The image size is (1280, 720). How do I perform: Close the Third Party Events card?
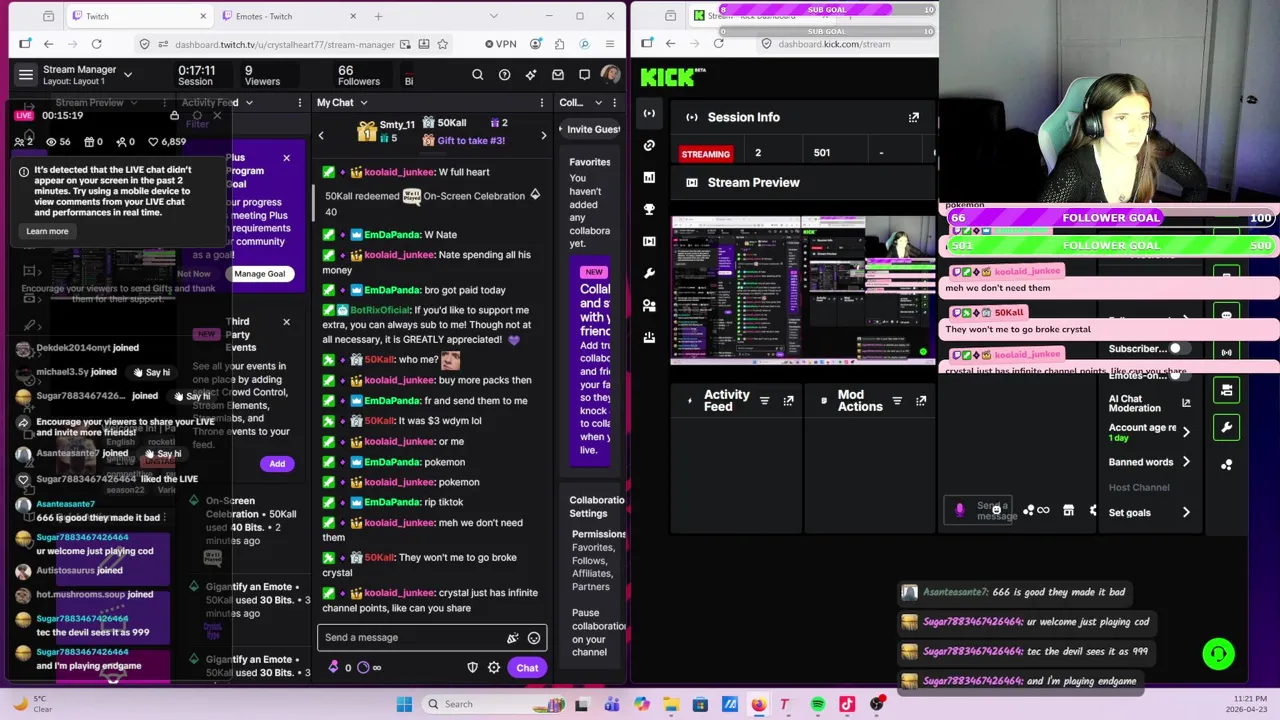(x=286, y=322)
